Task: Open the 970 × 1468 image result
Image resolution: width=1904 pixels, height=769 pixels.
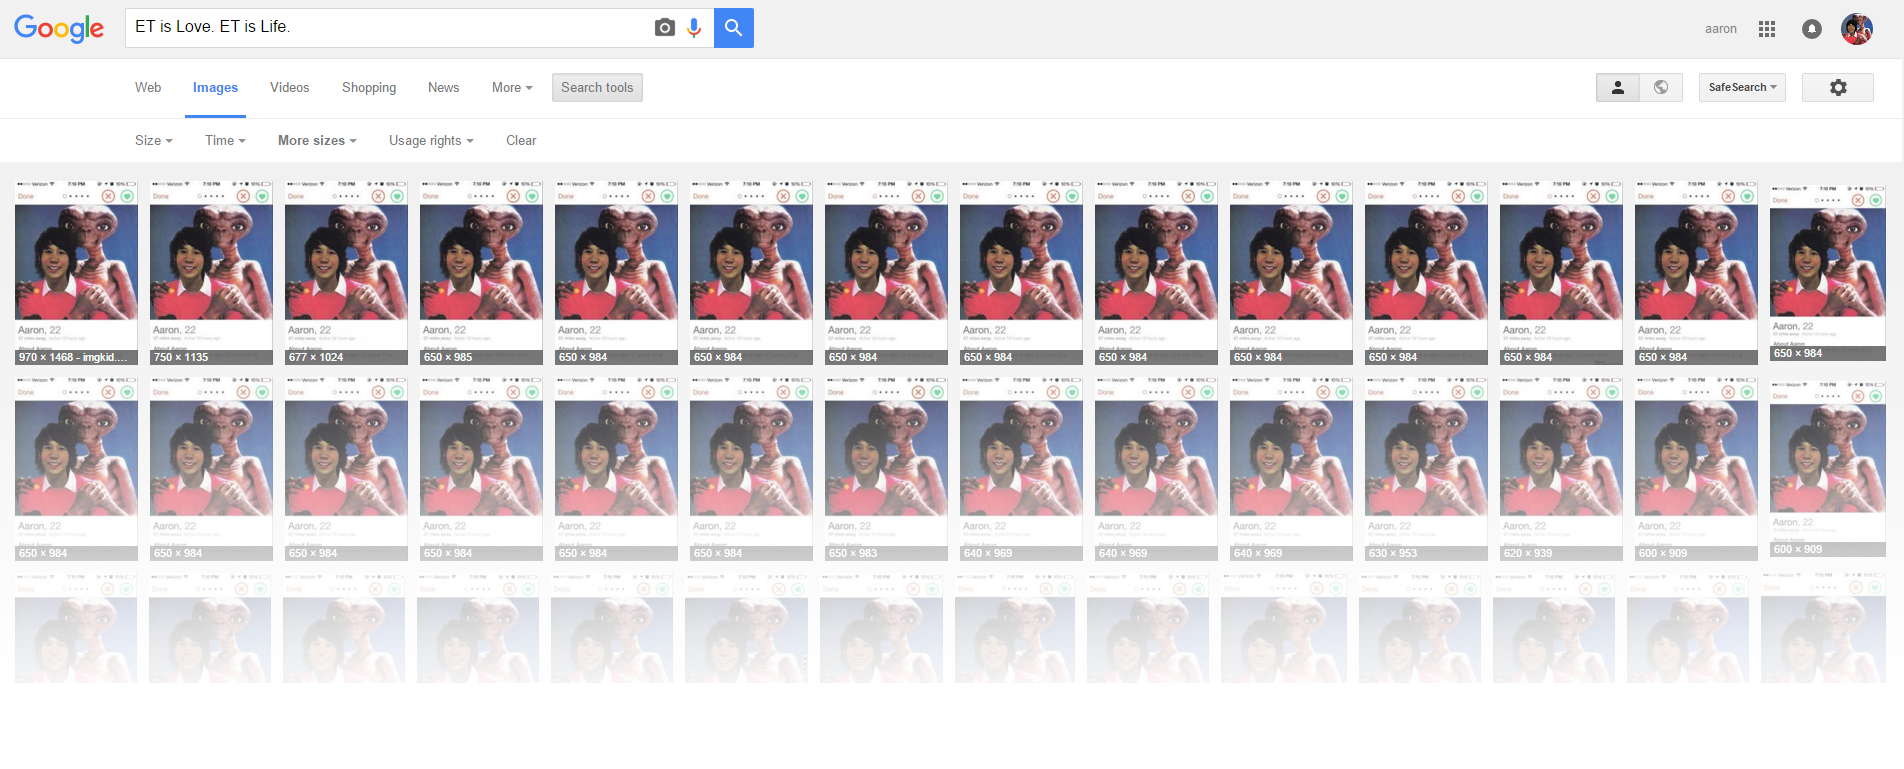Action: pos(76,272)
